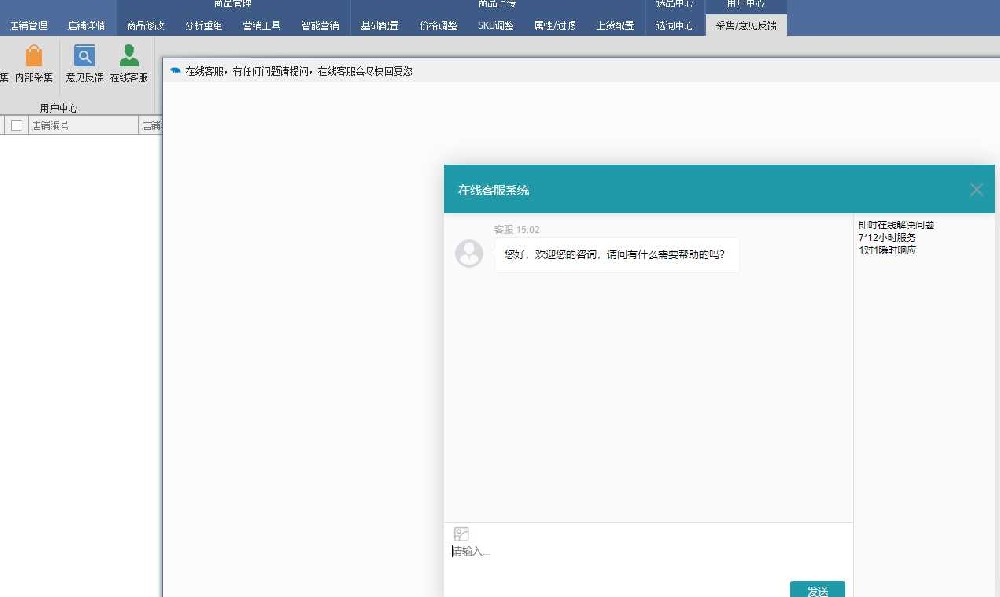Image resolution: width=1000 pixels, height=597 pixels.
Task: Click the teal chat bubble icon in the notice bar
Action: pos(175,71)
